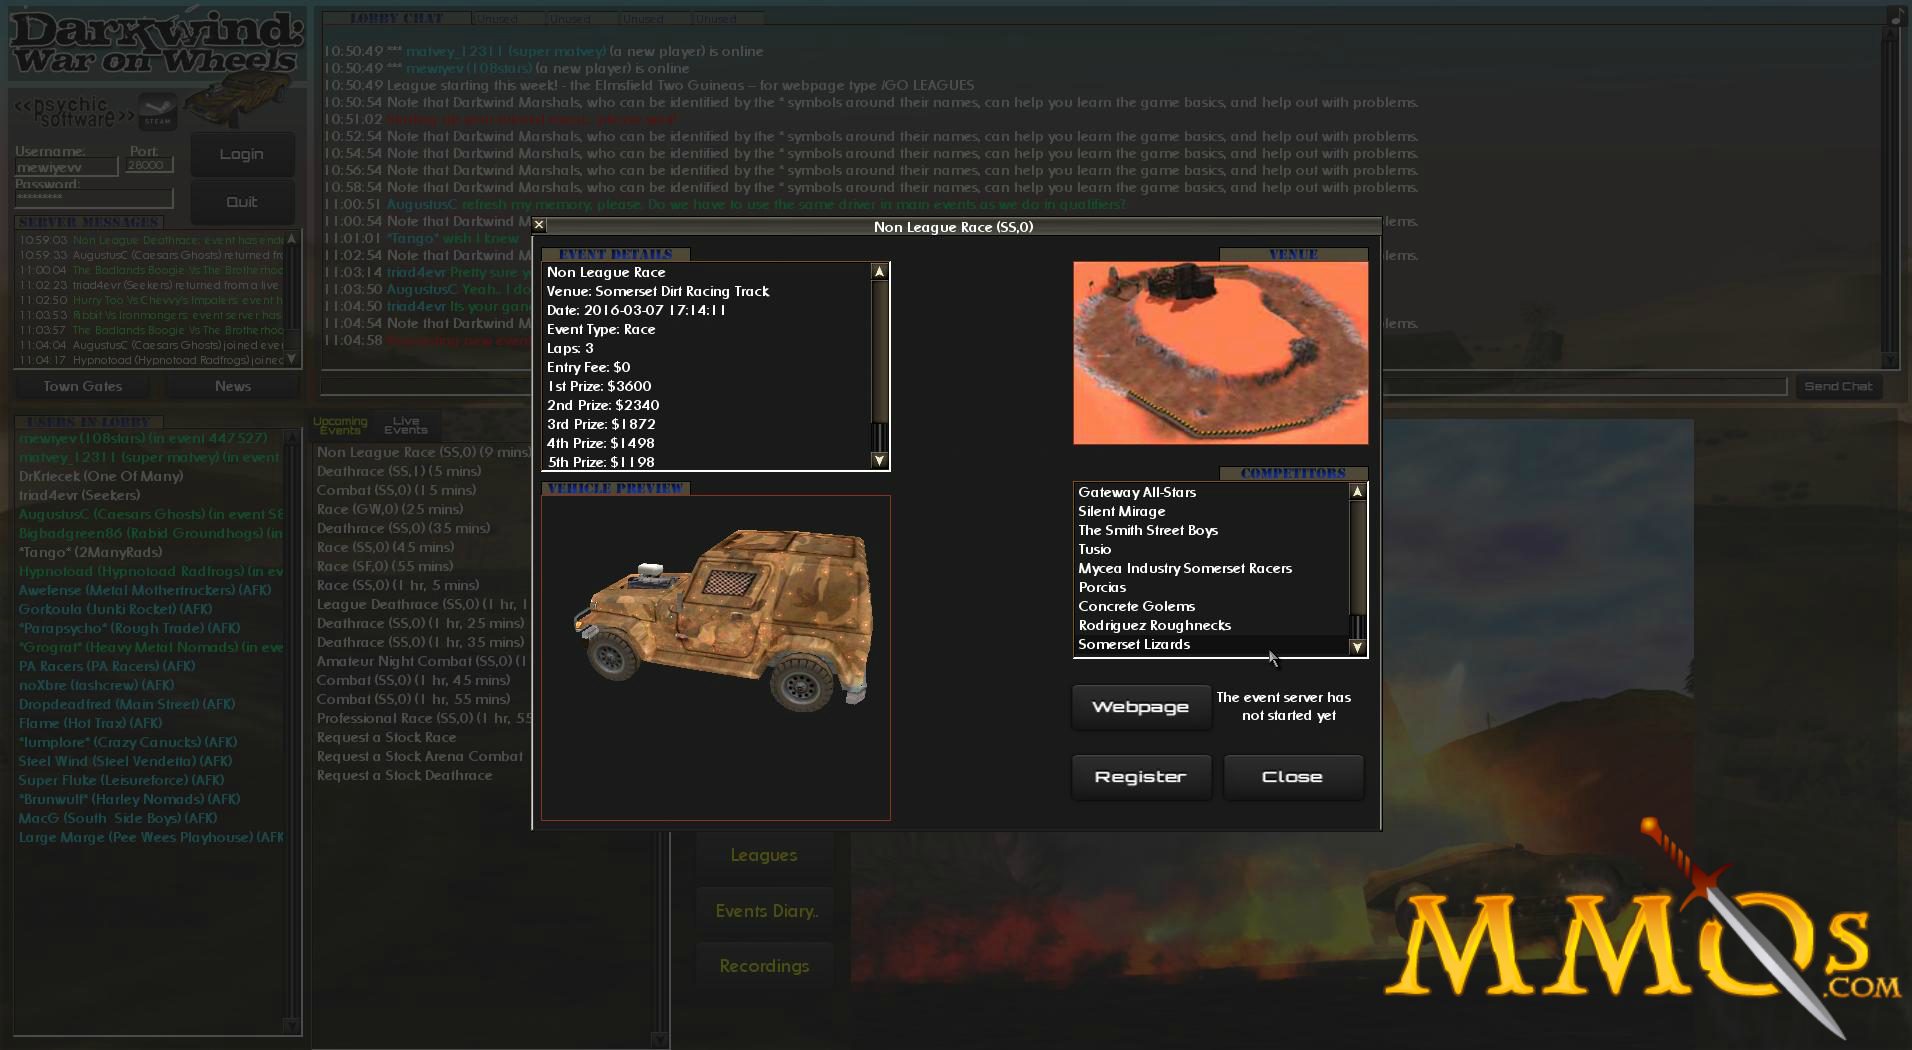This screenshot has width=1912, height=1050.
Task: Select Race (SS,0) (45 mins) event
Action: coord(385,547)
